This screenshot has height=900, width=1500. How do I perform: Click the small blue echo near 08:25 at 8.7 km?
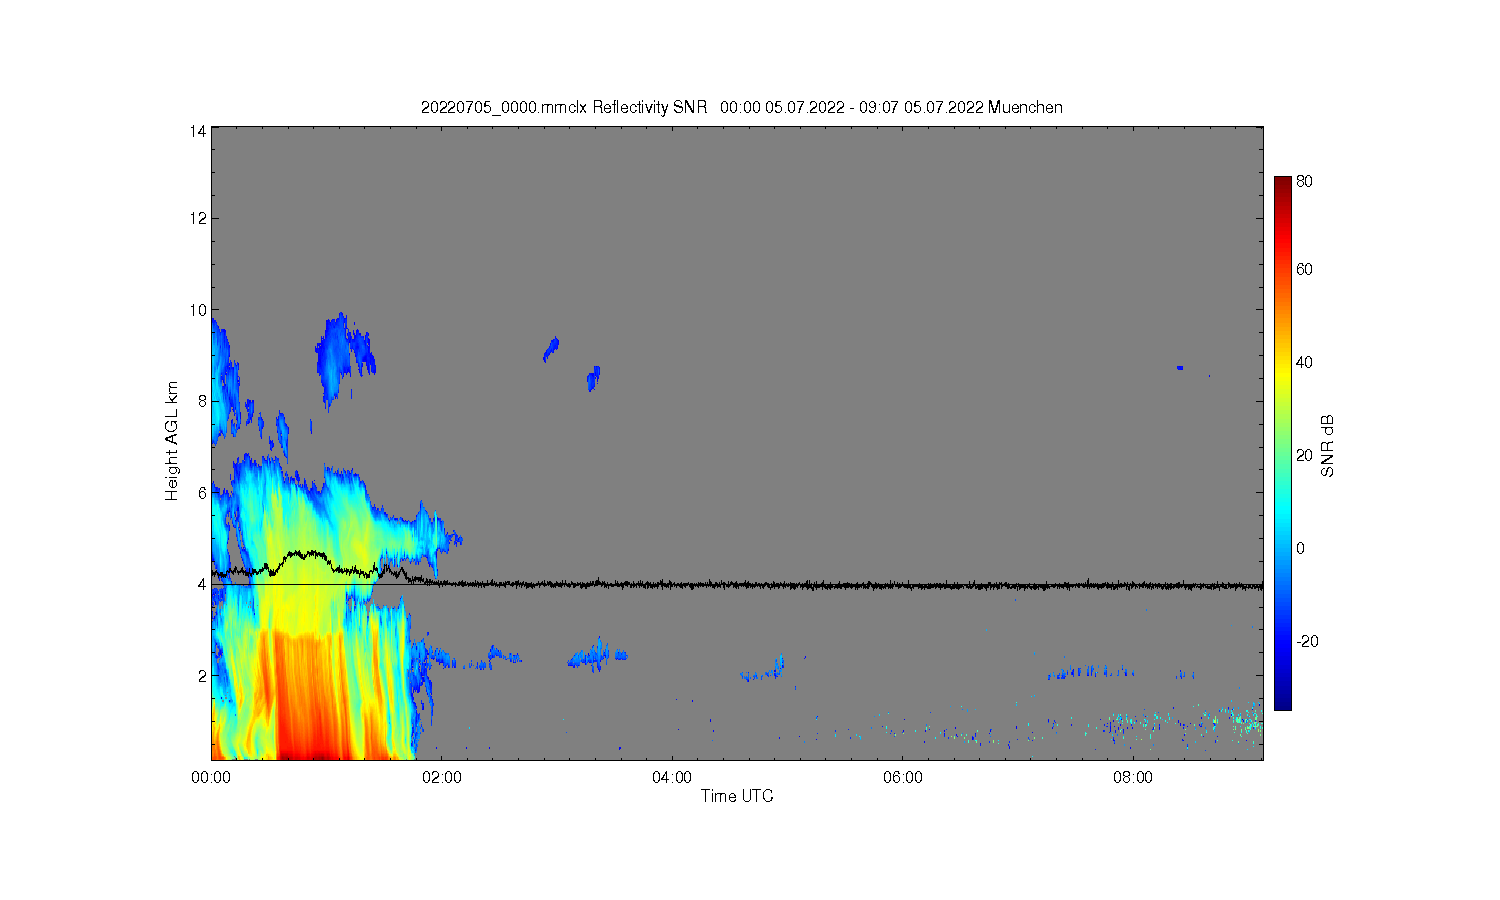(x=1180, y=368)
